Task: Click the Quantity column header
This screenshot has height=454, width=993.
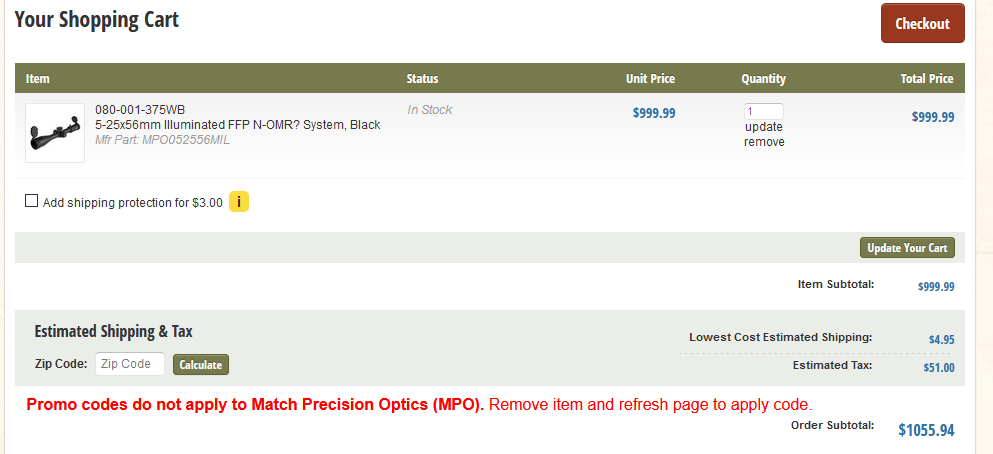Action: point(764,79)
